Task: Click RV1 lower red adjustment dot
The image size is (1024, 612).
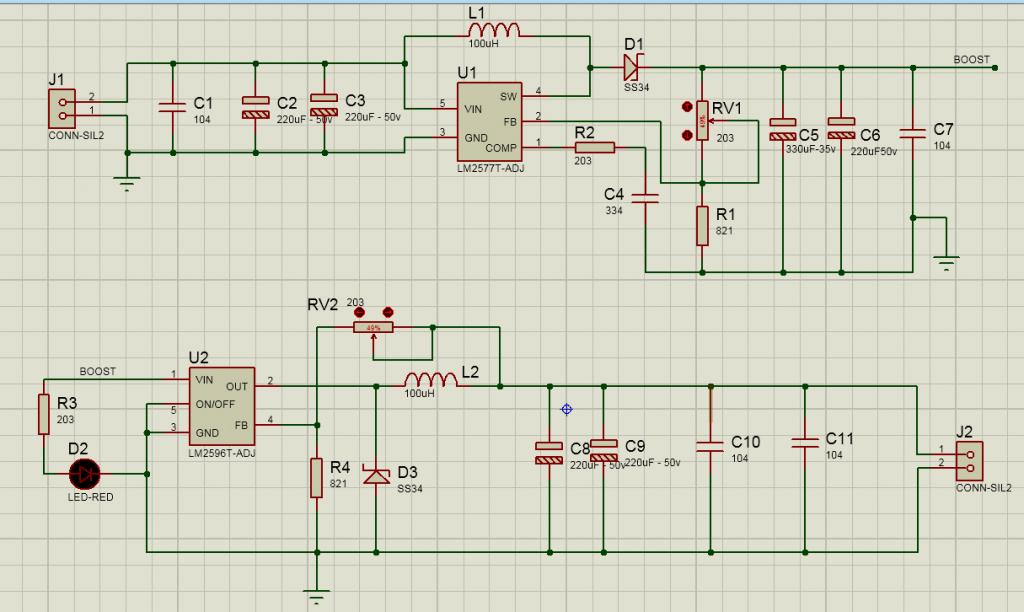Action: click(686, 135)
